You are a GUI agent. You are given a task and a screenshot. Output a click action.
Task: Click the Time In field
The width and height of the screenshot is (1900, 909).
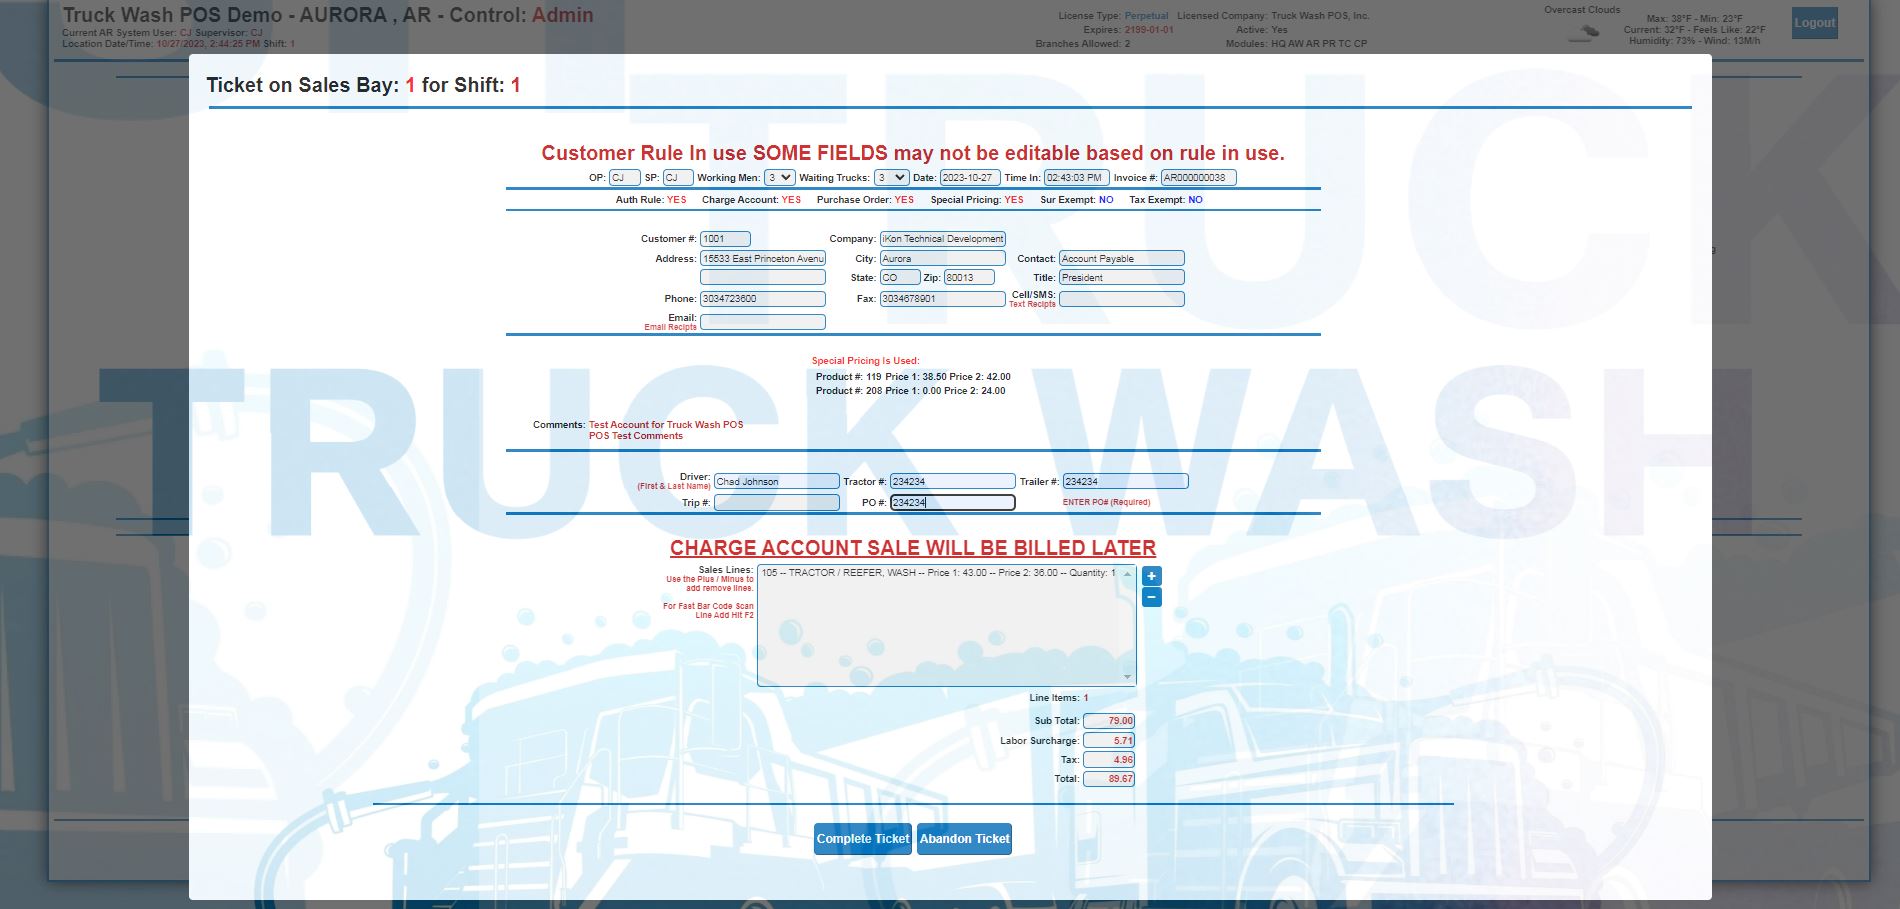point(1077,177)
